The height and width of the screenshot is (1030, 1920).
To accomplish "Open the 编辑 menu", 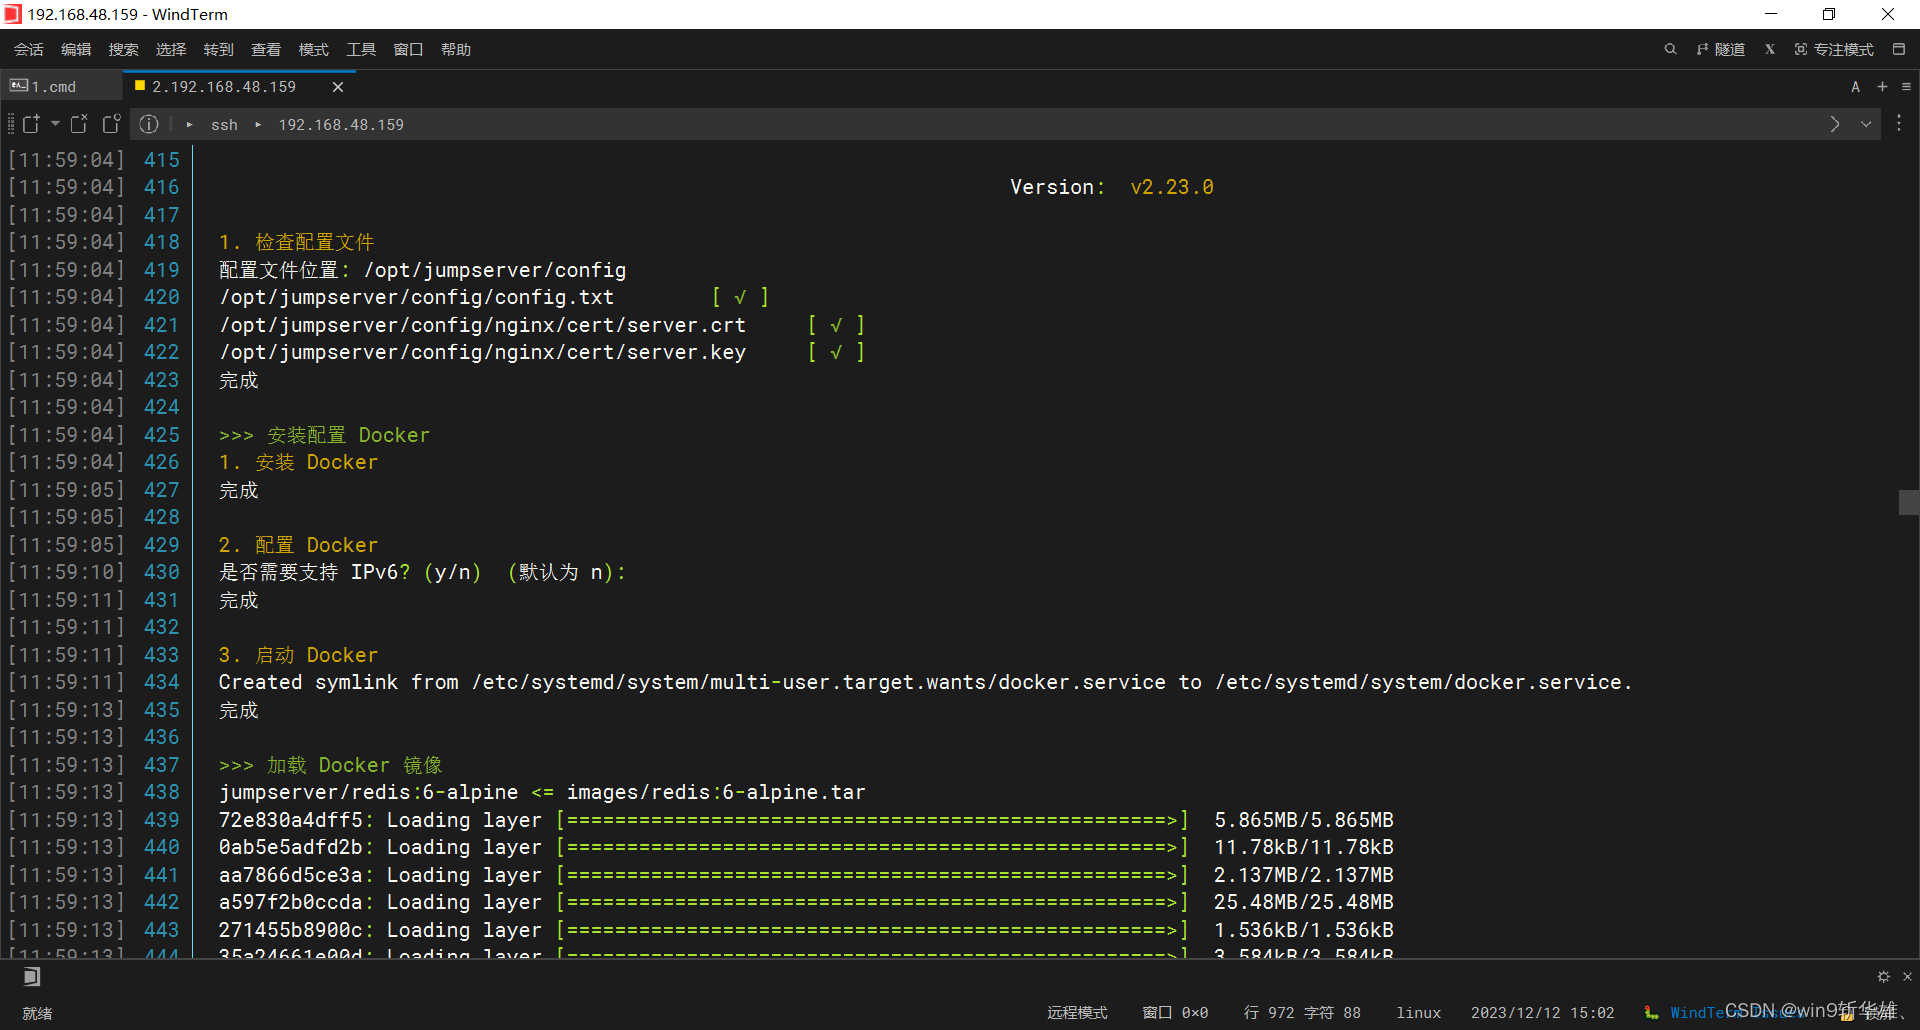I will pyautogui.click(x=76, y=50).
